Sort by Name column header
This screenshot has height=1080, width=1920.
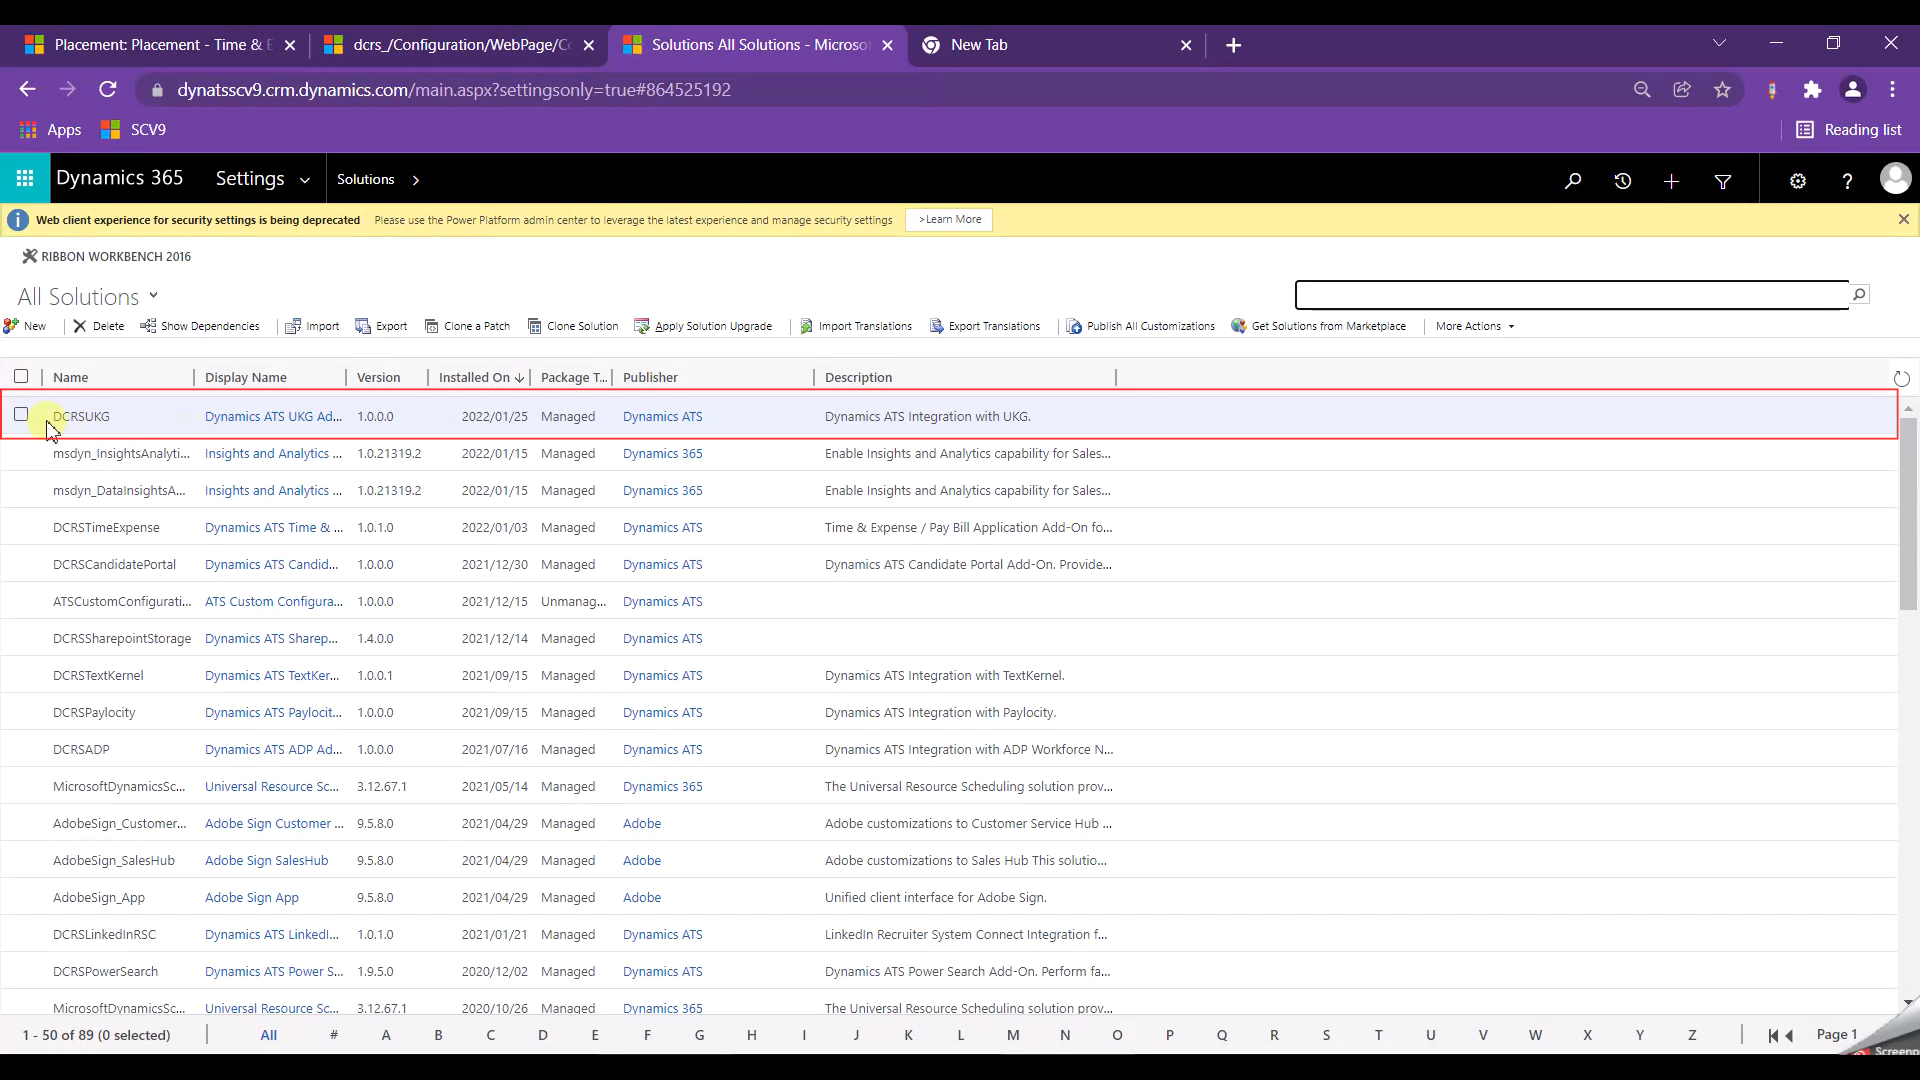(x=70, y=377)
